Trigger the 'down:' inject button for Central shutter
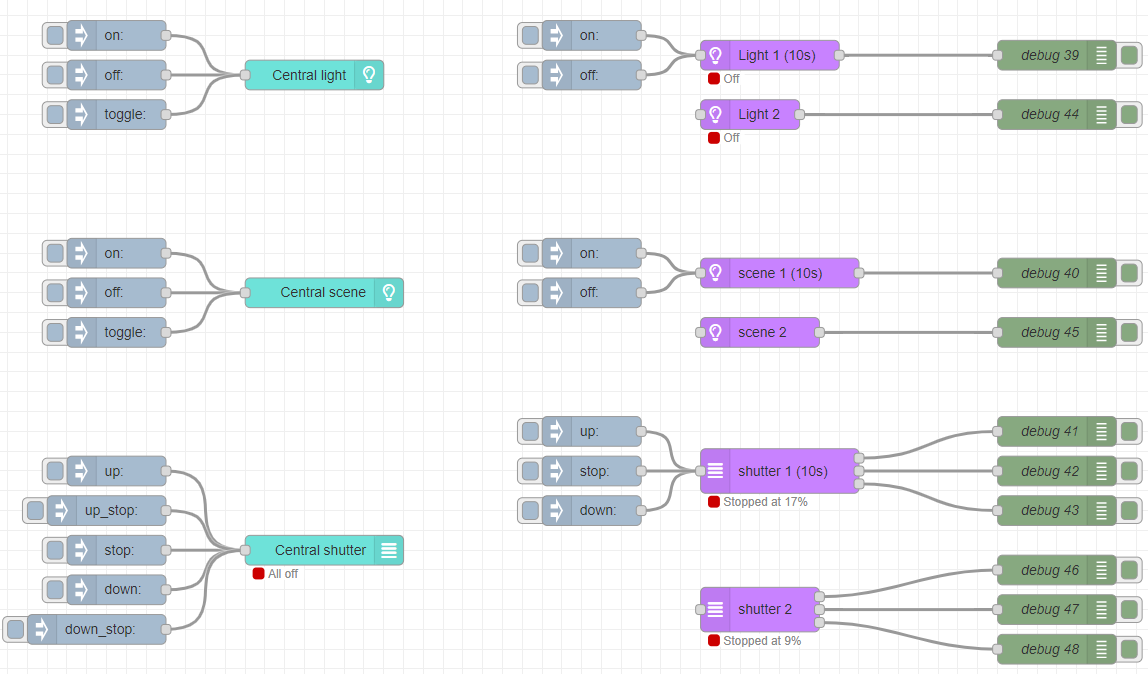Image resolution: width=1148 pixels, height=674 pixels. tap(55, 589)
